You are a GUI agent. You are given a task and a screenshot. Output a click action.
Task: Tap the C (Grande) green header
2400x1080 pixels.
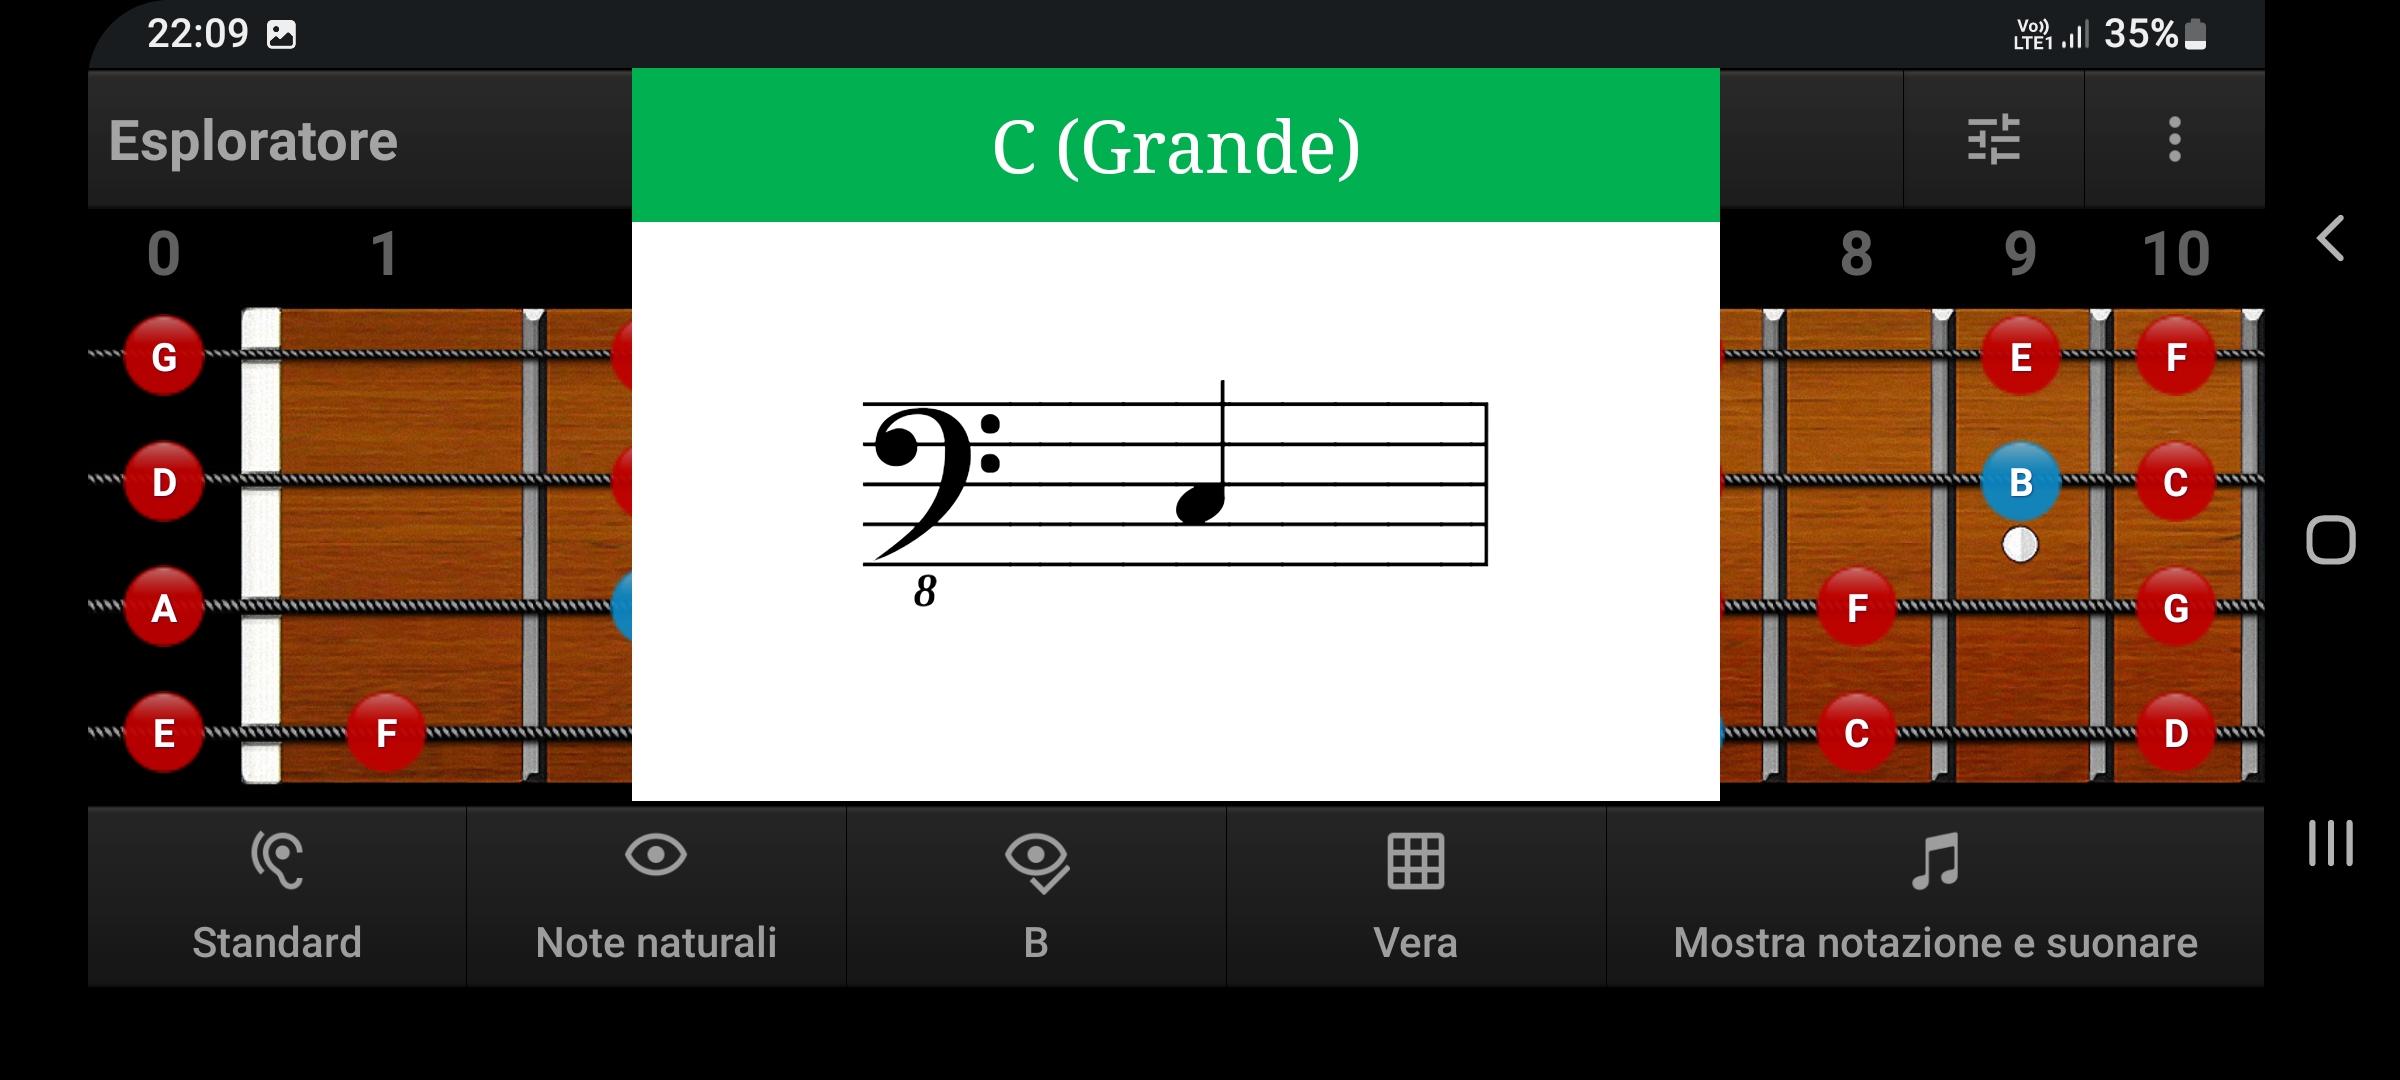click(x=1176, y=145)
